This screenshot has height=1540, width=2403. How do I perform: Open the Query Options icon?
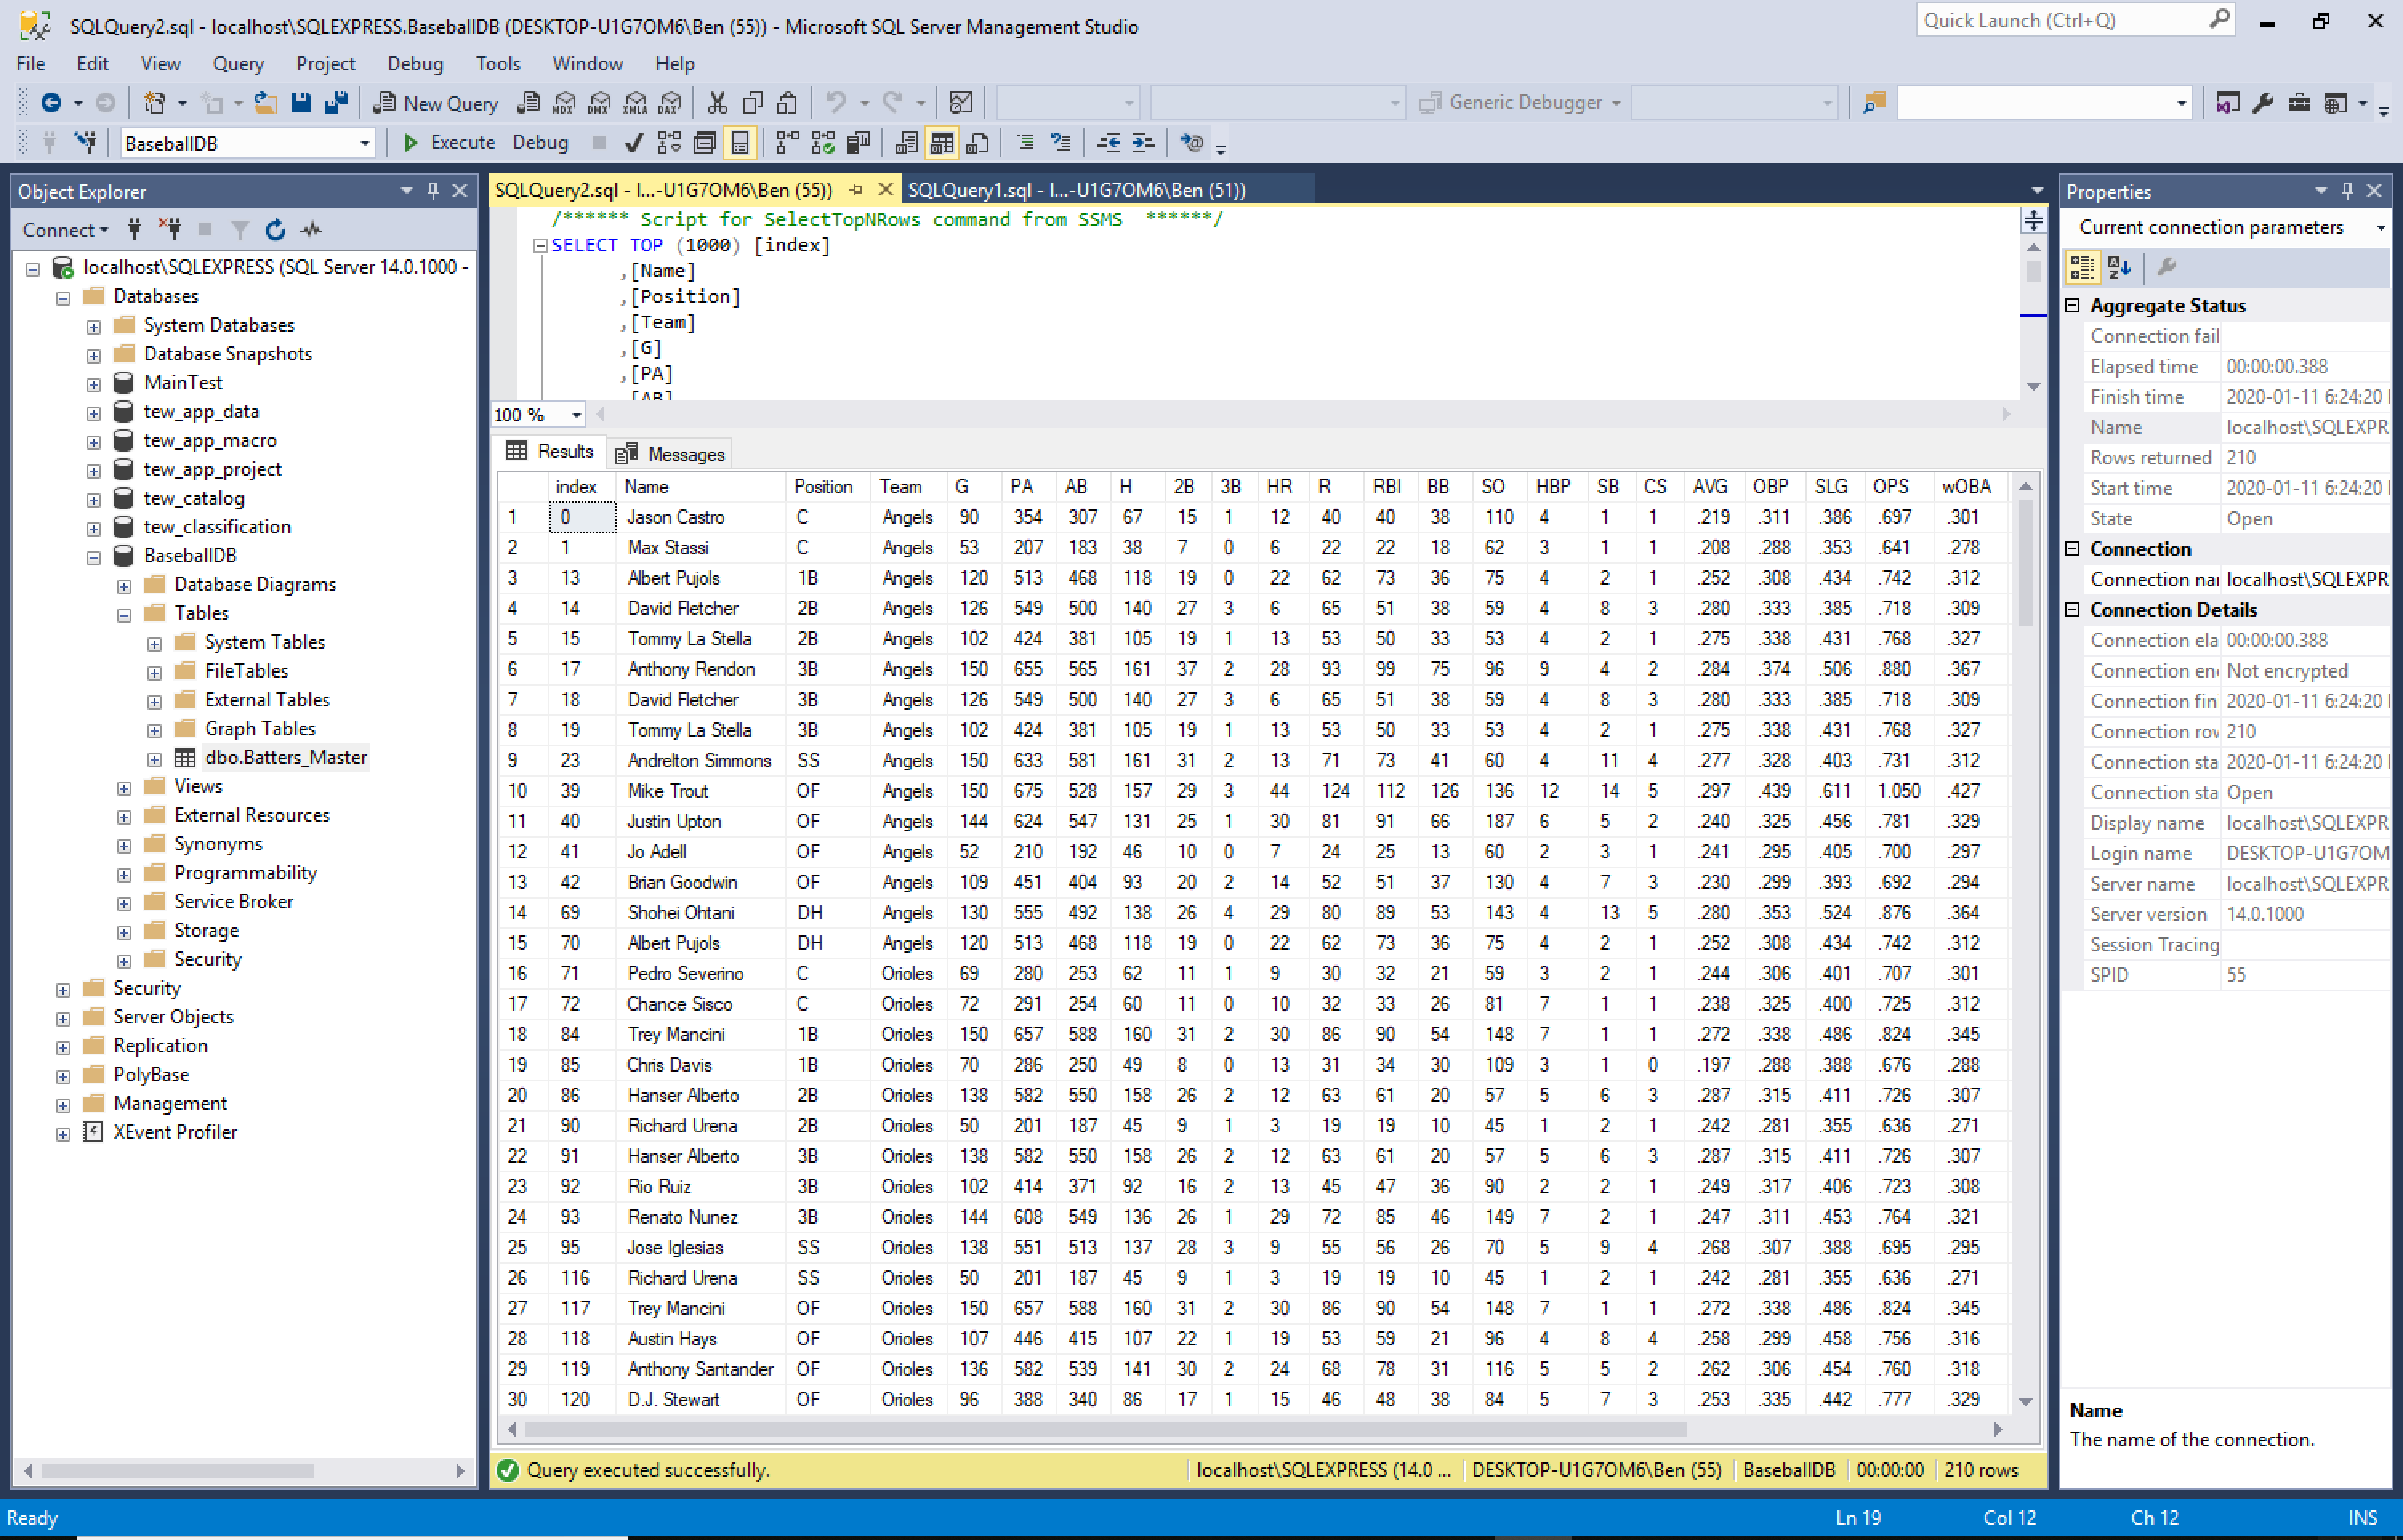(704, 143)
